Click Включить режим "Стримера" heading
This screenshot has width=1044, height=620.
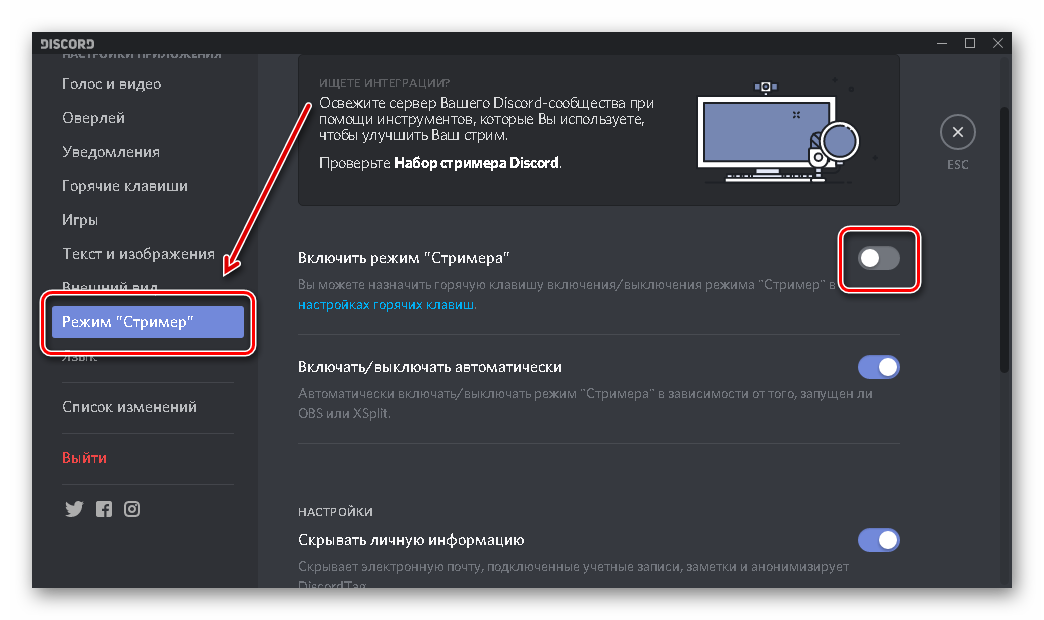tap(403, 258)
